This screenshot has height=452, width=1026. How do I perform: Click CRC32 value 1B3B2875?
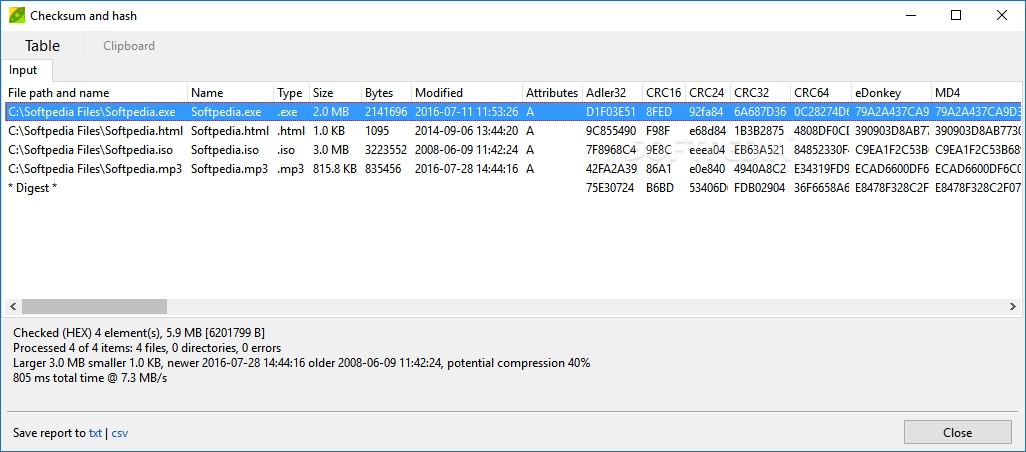click(758, 131)
